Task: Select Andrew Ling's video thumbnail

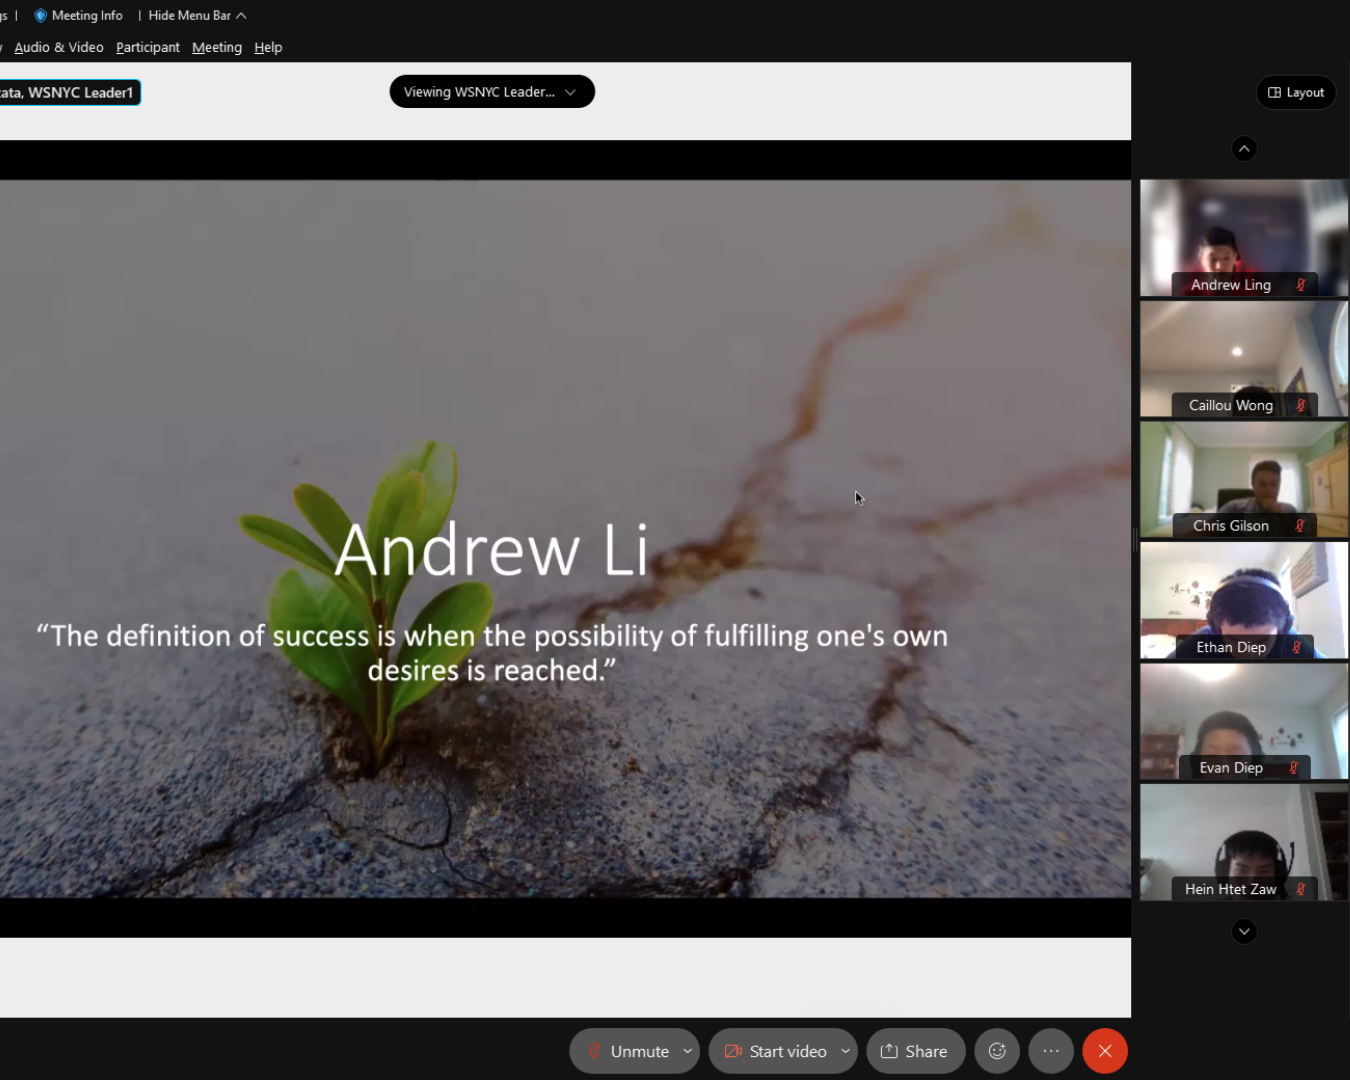Action: coord(1244,238)
